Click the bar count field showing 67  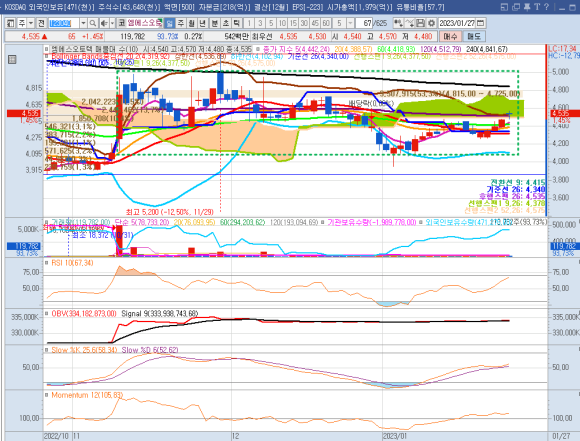[364, 23]
